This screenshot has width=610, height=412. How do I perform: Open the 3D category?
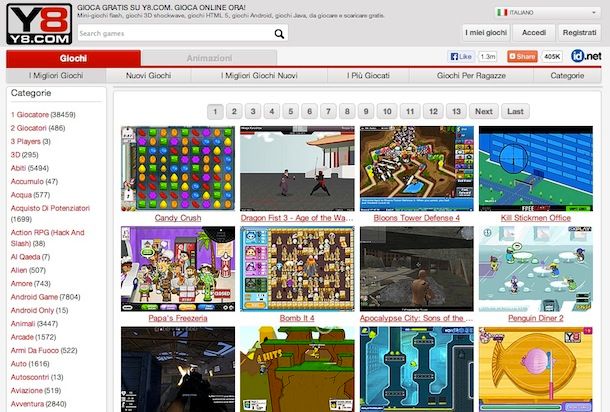click(16, 155)
